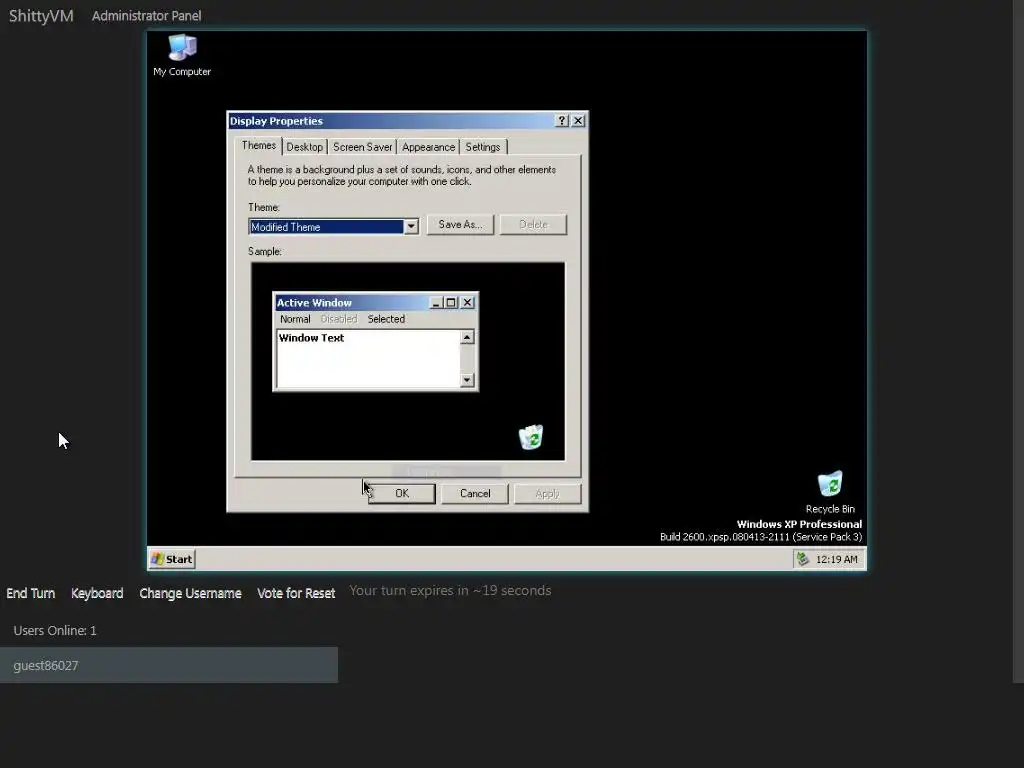The image size is (1024, 768).
Task: Click the sample window's scroll down arrow
Action: [467, 379]
